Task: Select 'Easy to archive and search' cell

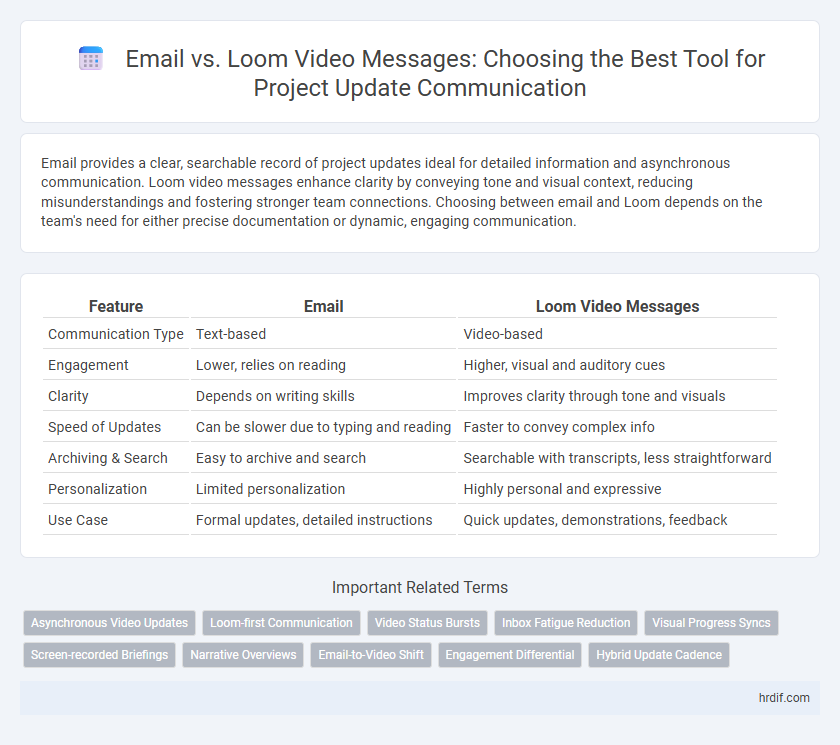Action: (324, 458)
